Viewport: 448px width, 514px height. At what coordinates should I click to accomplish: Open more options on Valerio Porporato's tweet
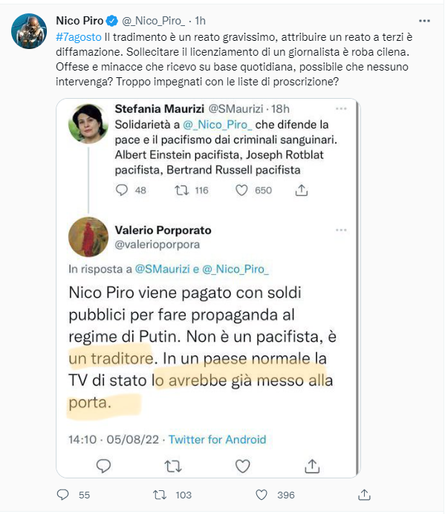pos(341,230)
